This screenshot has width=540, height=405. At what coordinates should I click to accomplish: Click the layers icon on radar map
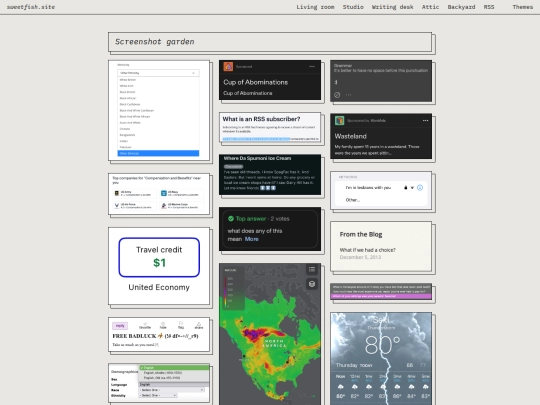pyautogui.click(x=312, y=284)
